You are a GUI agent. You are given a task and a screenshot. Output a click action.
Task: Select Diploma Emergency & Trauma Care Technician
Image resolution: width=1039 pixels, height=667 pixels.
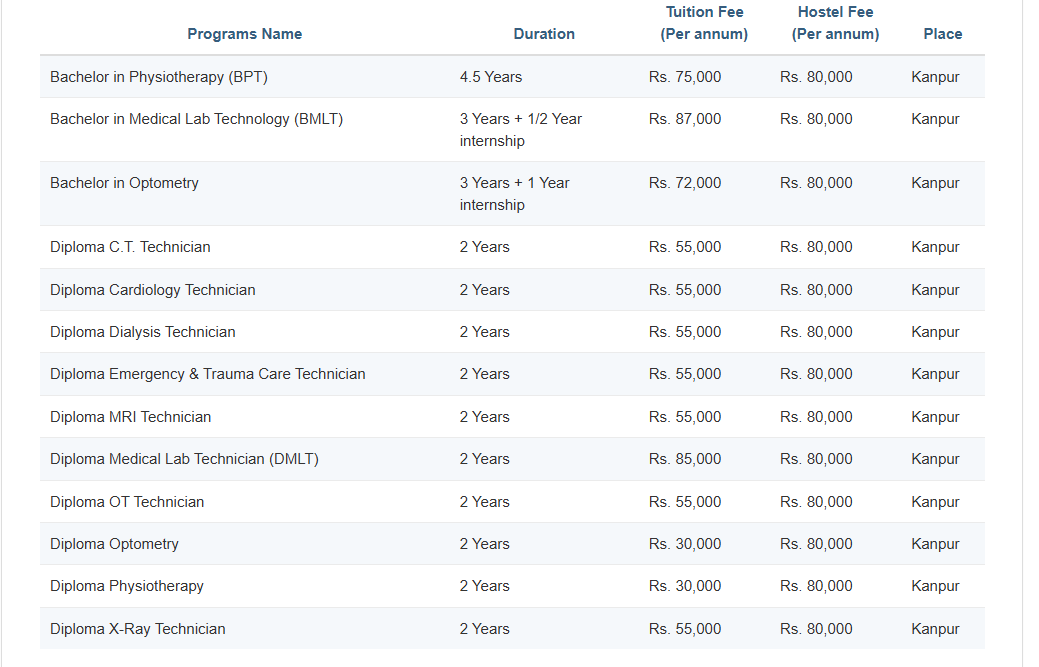208,374
